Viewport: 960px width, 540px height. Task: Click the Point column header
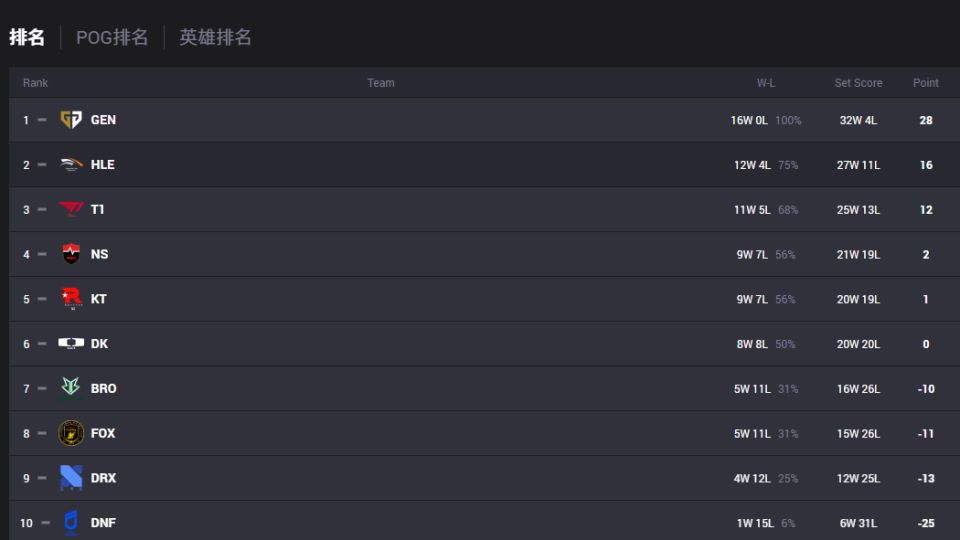[x=926, y=83]
